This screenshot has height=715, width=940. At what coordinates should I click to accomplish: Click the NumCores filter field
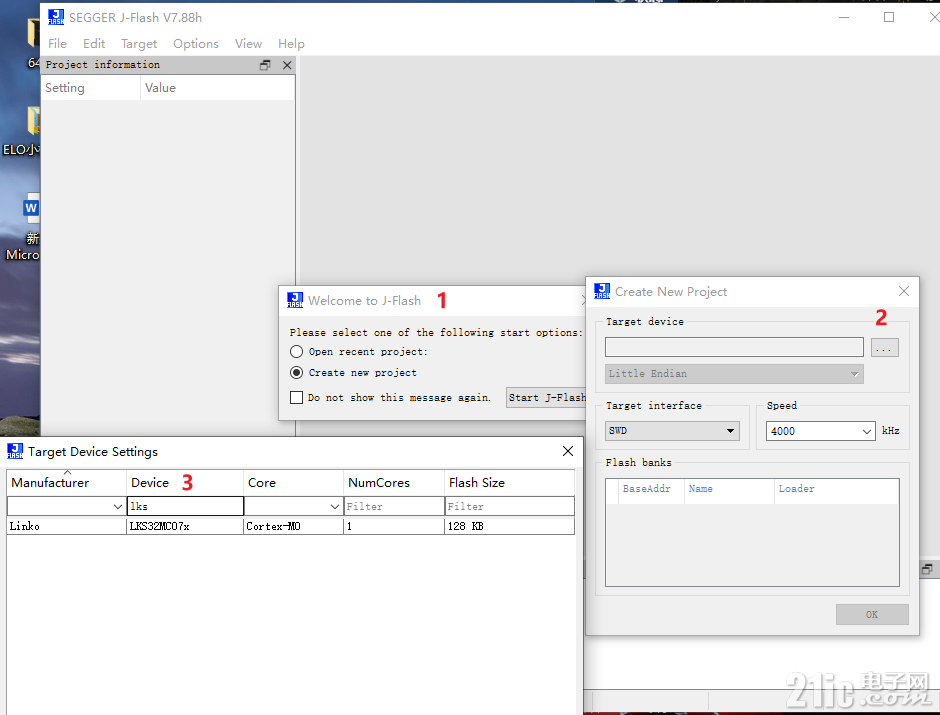pos(394,506)
